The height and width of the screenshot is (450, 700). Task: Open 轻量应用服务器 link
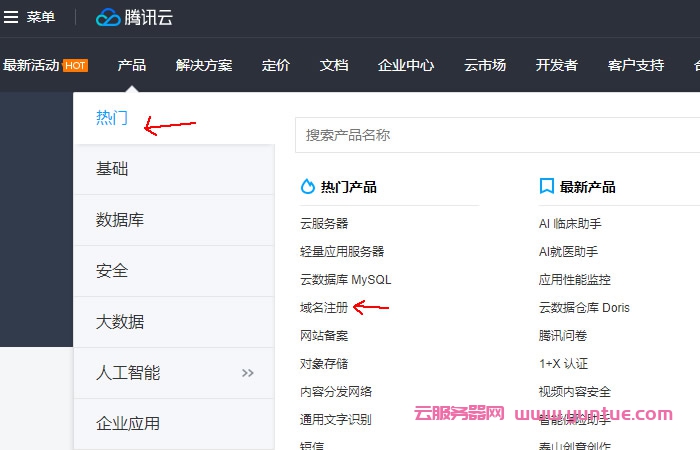(x=342, y=252)
